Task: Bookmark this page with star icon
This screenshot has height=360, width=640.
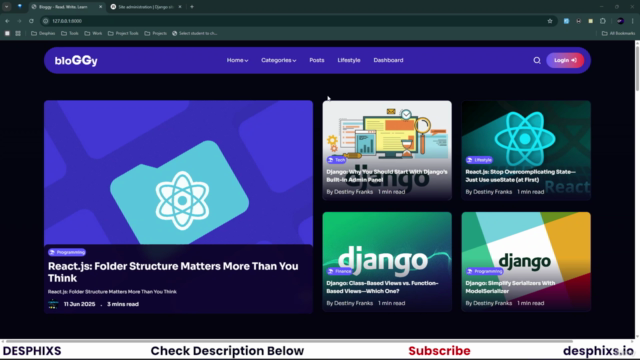Action: click(550, 21)
